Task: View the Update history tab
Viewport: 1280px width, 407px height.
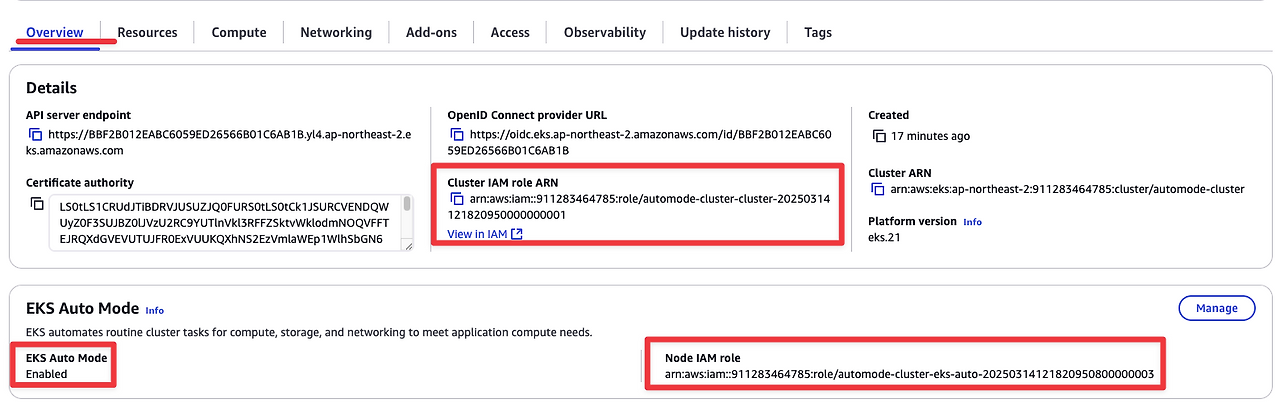Action: point(725,32)
